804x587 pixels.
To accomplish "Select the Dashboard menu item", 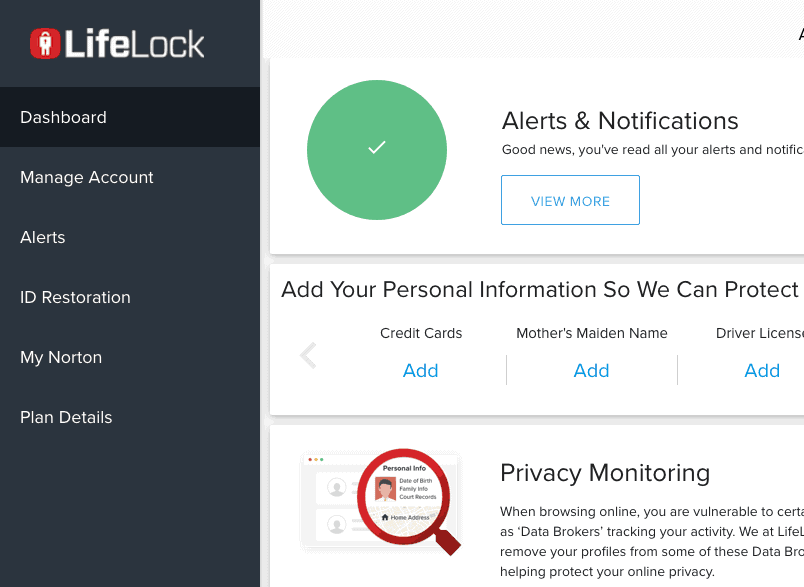I will tap(63, 117).
